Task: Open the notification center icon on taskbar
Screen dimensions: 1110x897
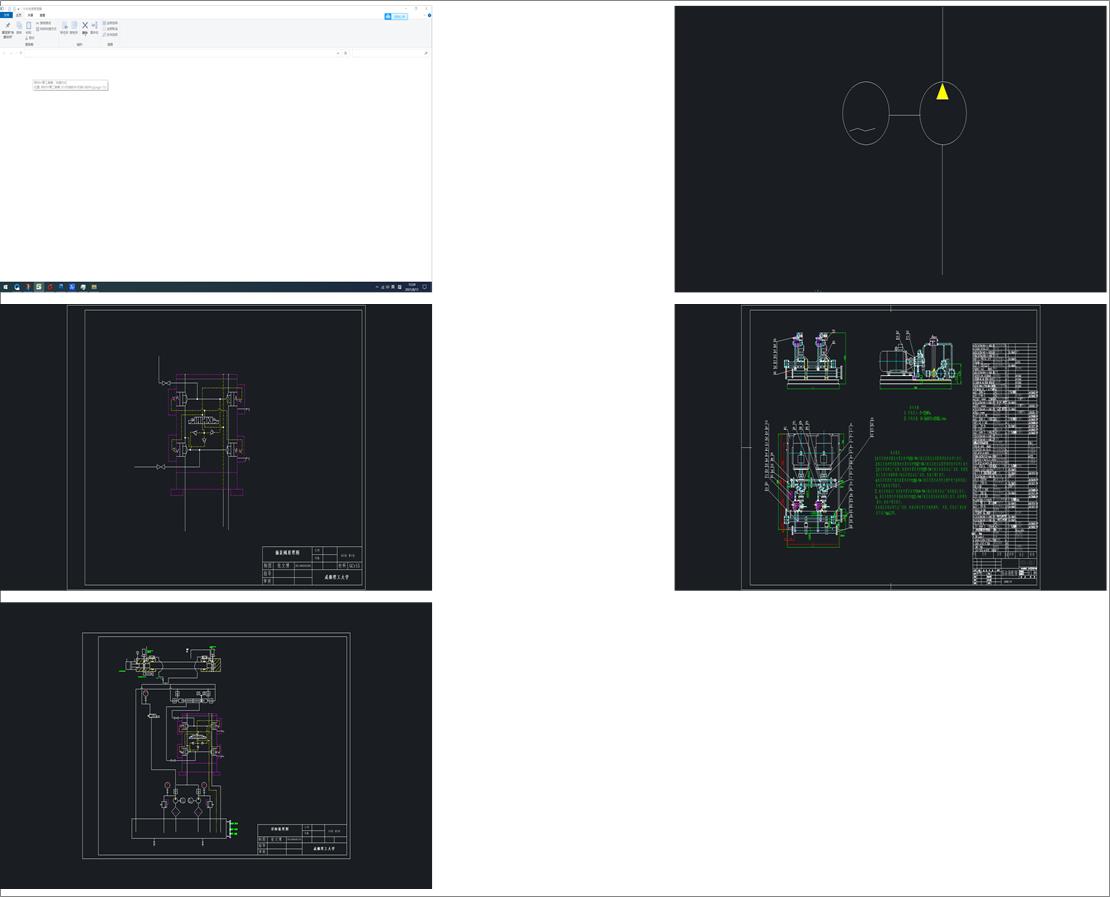Action: pos(425,287)
